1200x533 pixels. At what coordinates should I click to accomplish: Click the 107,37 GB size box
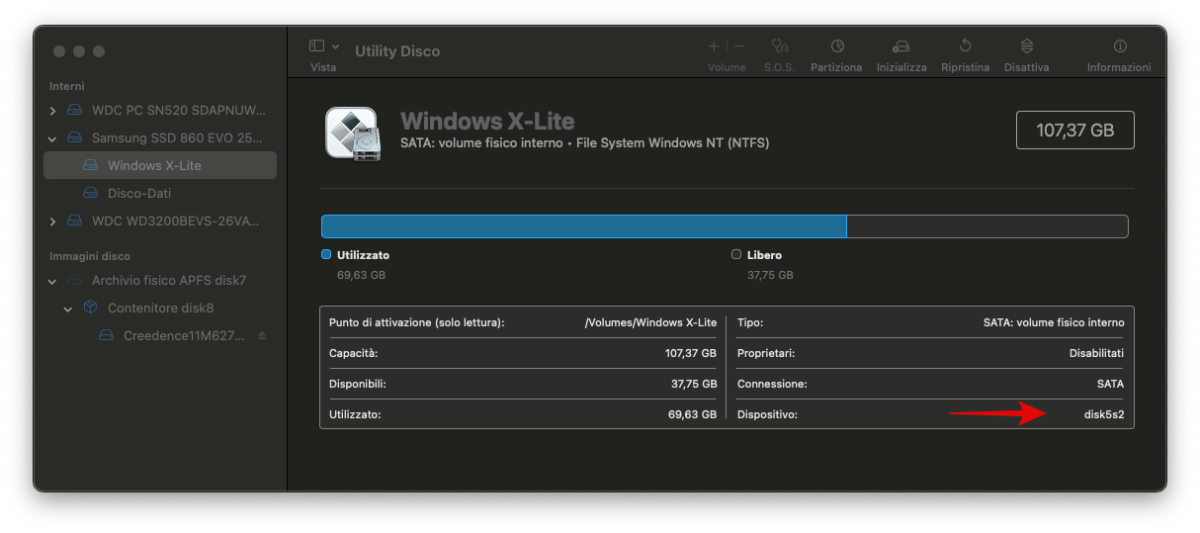pyautogui.click(x=1075, y=130)
